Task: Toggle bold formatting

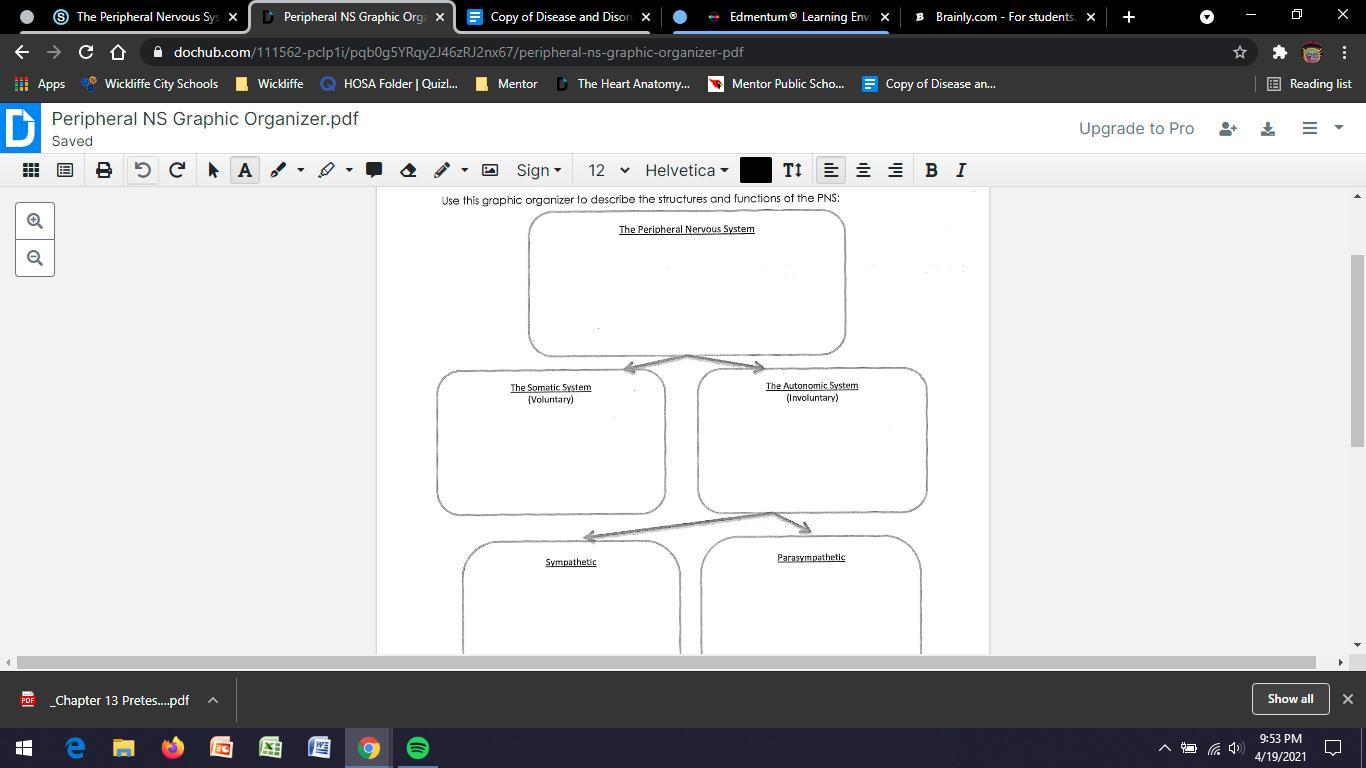Action: tap(931, 170)
